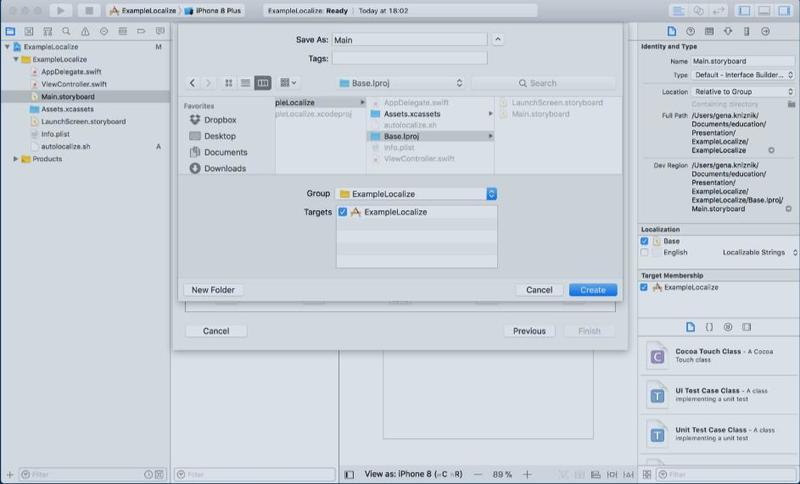Toggle ExampleLocalize target checkbox in save dialog

(x=343, y=212)
